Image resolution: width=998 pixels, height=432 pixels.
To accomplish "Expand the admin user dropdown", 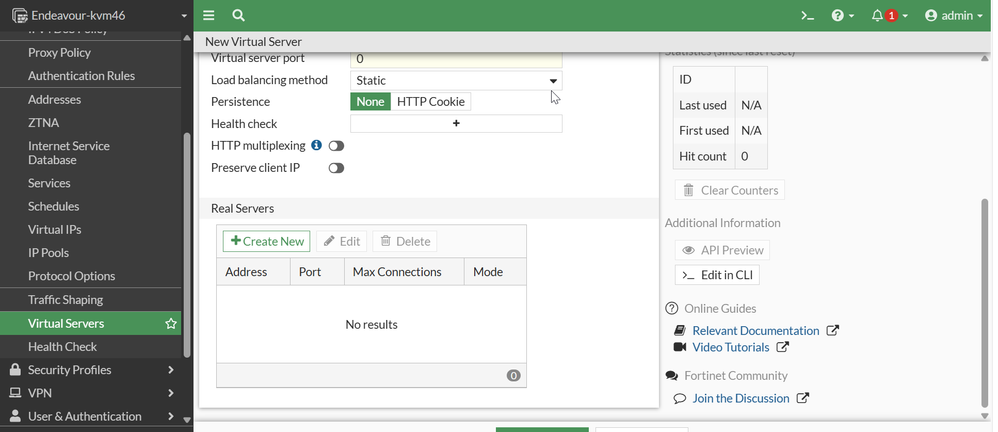I will click(x=953, y=16).
